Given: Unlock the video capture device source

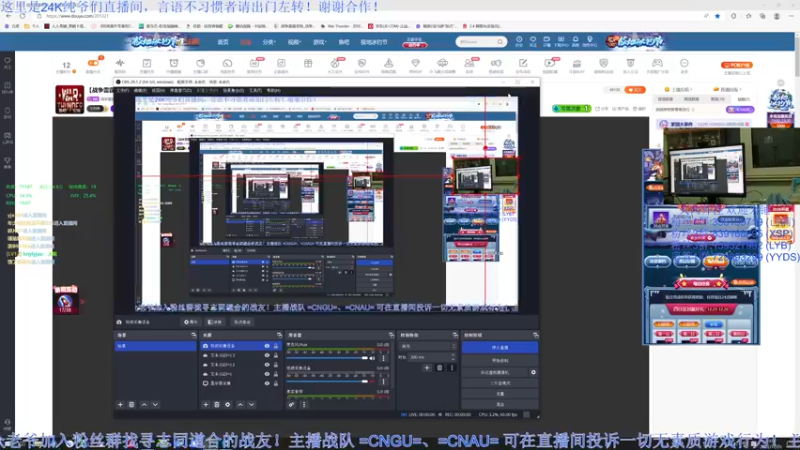Looking at the screenshot, I should coord(276,346).
